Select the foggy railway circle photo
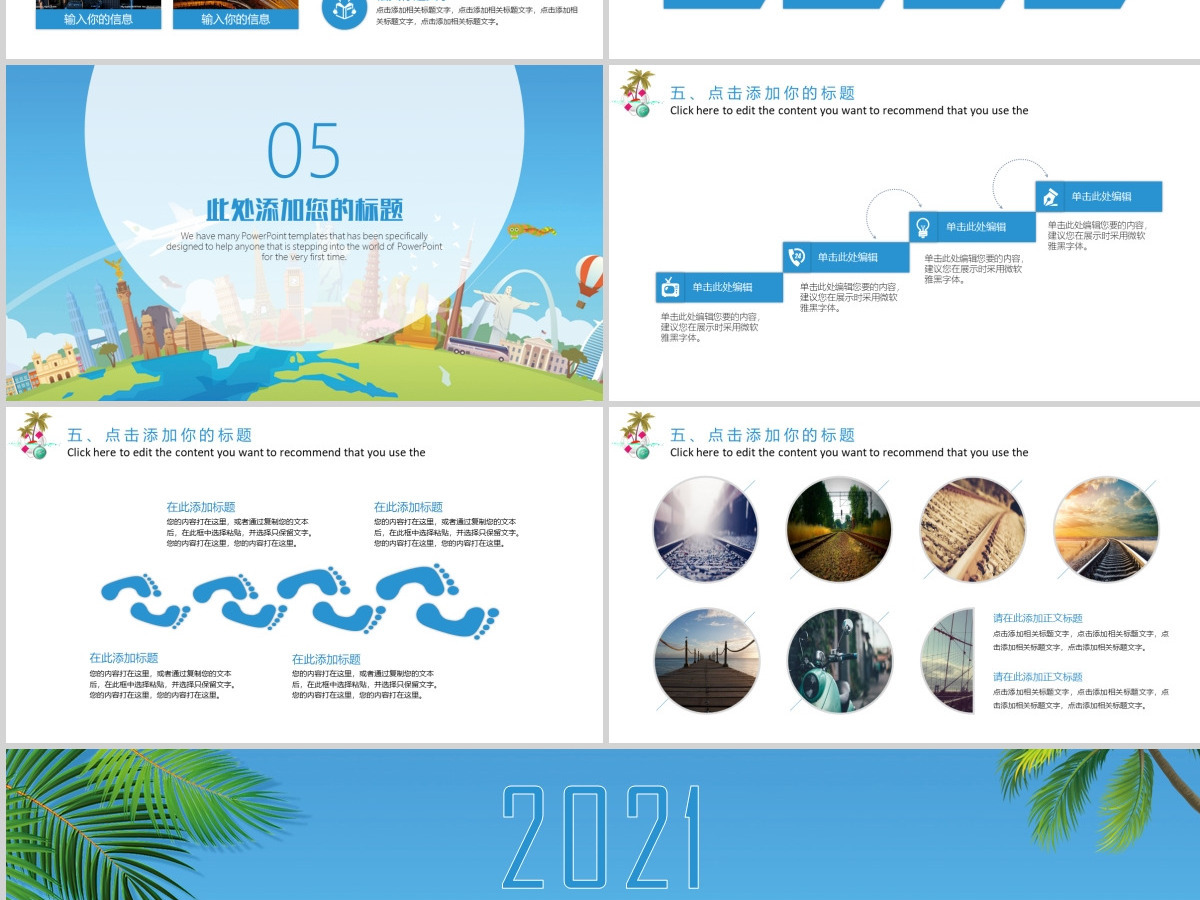Screen dimensions: 1200x900 point(706,529)
